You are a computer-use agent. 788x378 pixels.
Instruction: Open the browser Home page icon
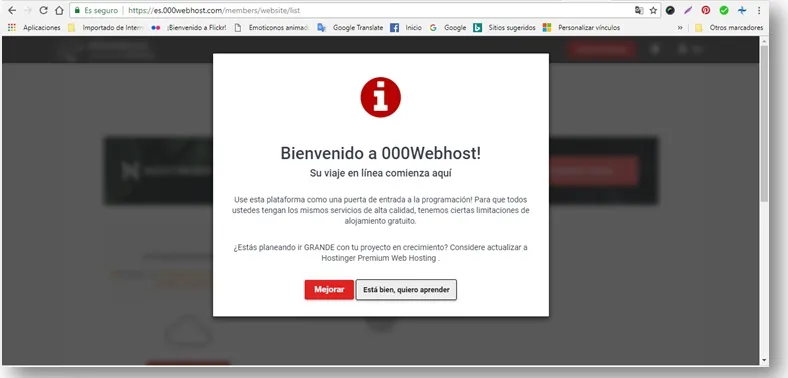59,10
